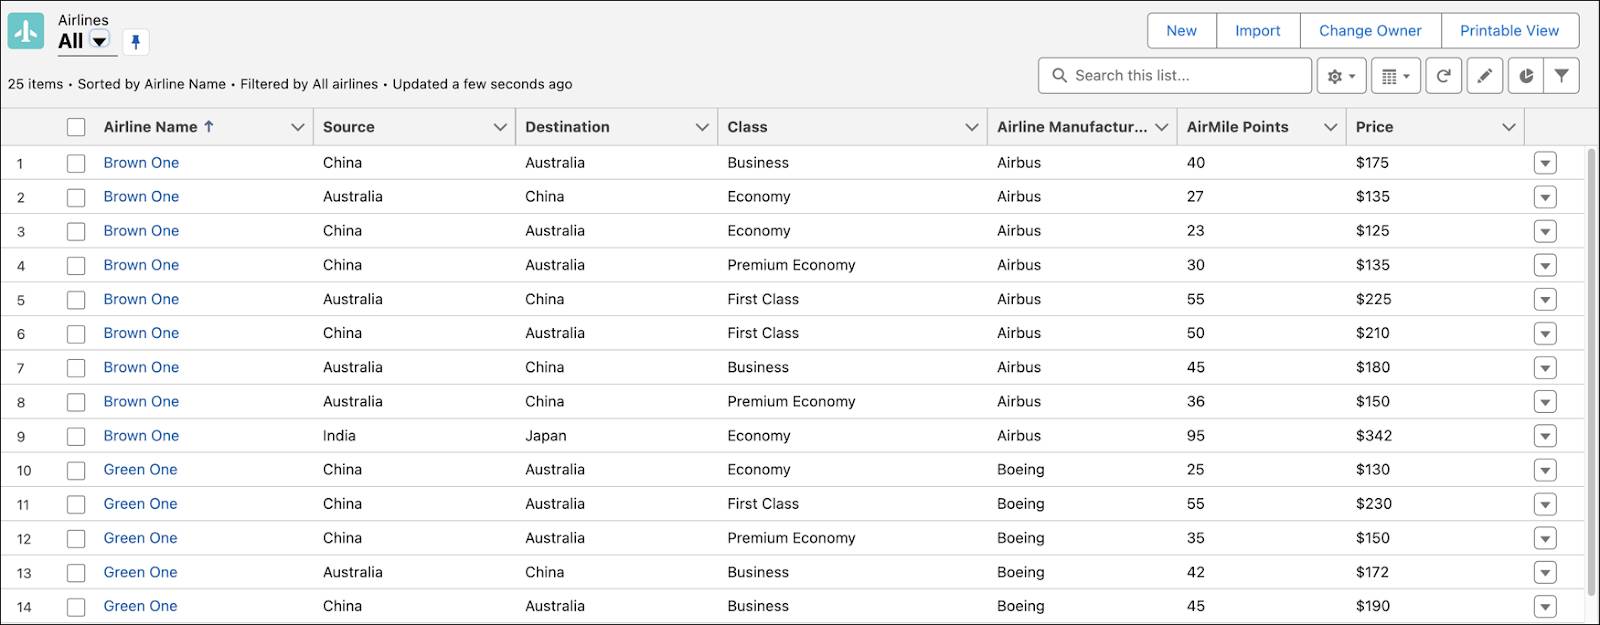The height and width of the screenshot is (625, 1600).
Task: Click the $342 price cell
Action: pos(1374,436)
